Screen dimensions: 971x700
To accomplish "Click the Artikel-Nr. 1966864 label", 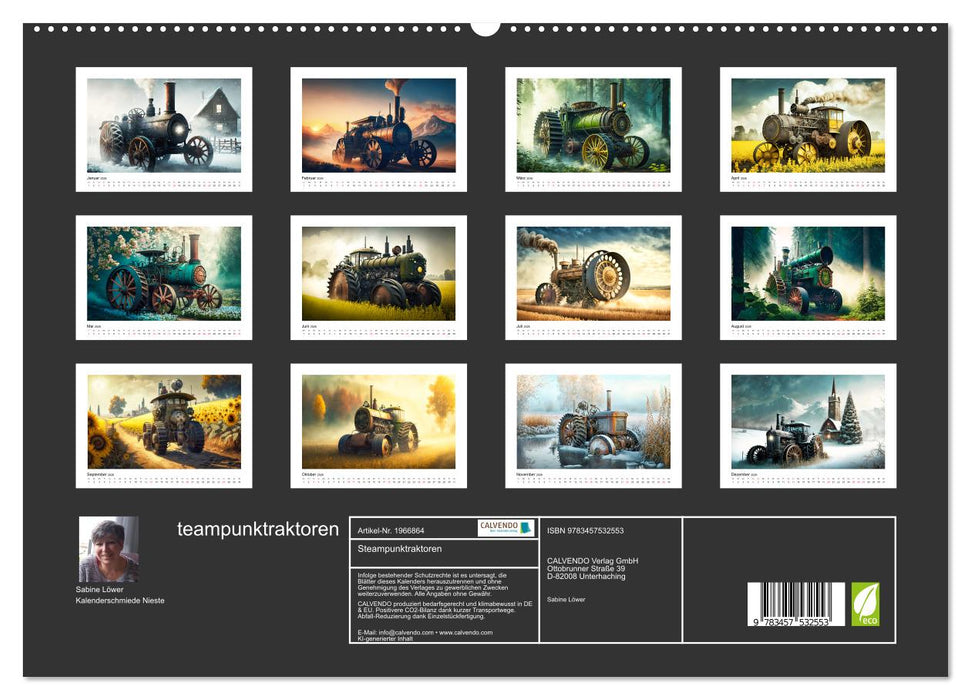I will 390,530.
